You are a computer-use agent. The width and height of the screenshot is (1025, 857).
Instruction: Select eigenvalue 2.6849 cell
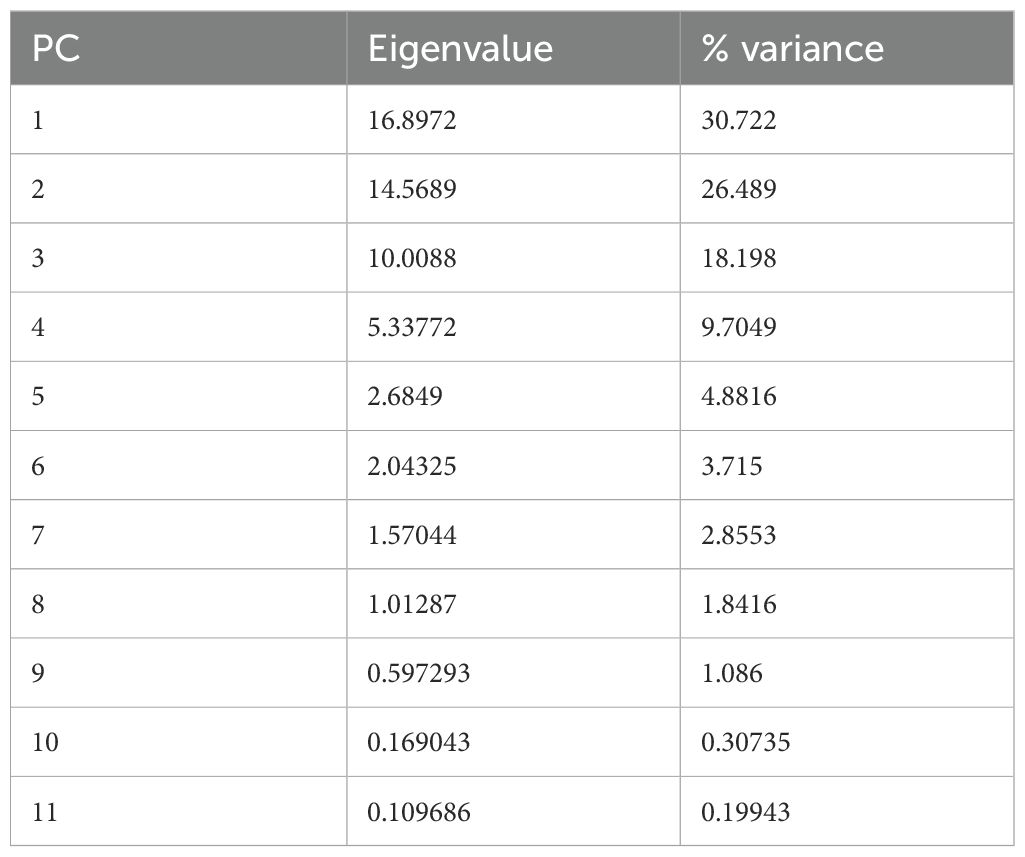tap(405, 397)
